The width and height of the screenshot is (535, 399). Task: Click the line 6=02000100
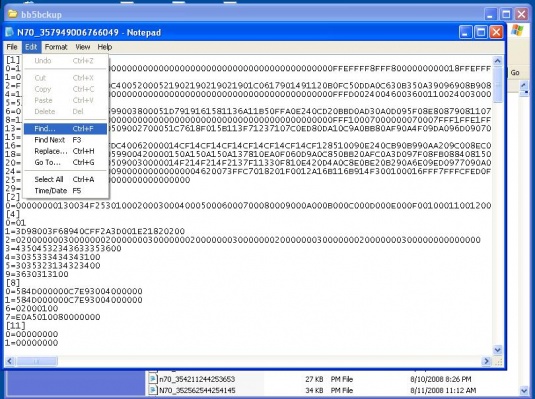tap(32, 309)
